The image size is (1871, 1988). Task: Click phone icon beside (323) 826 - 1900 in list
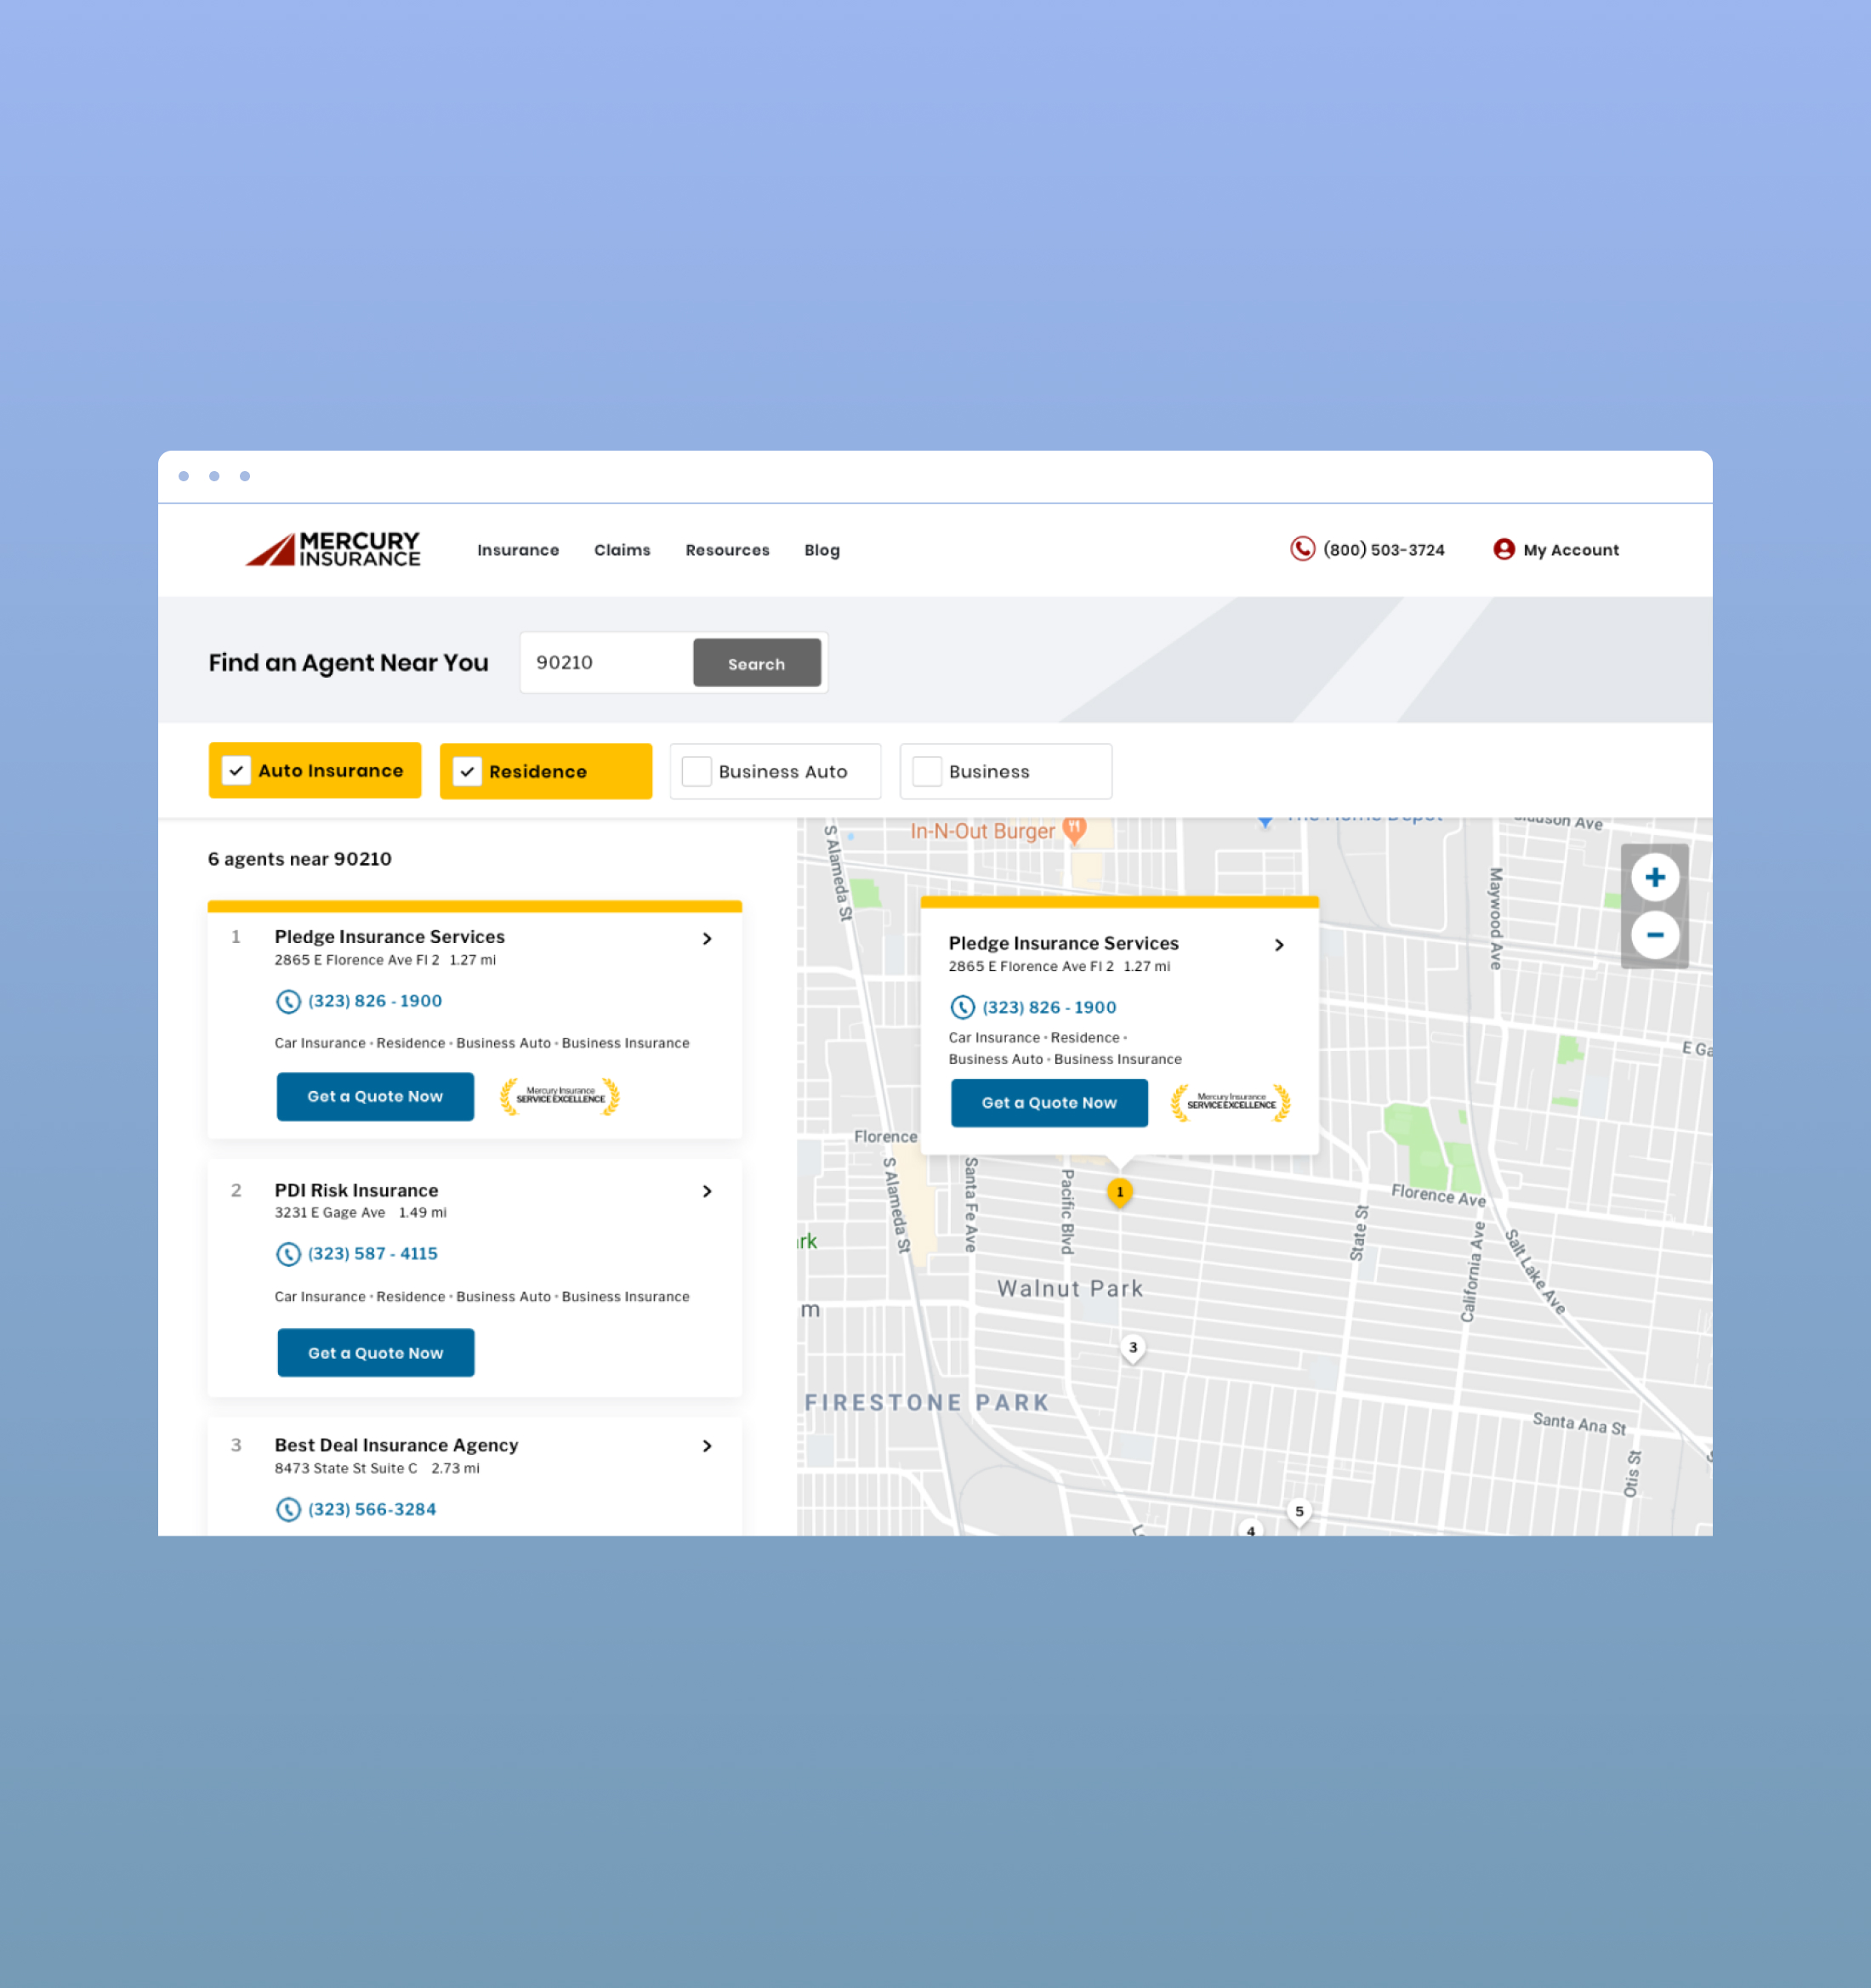(x=288, y=1001)
